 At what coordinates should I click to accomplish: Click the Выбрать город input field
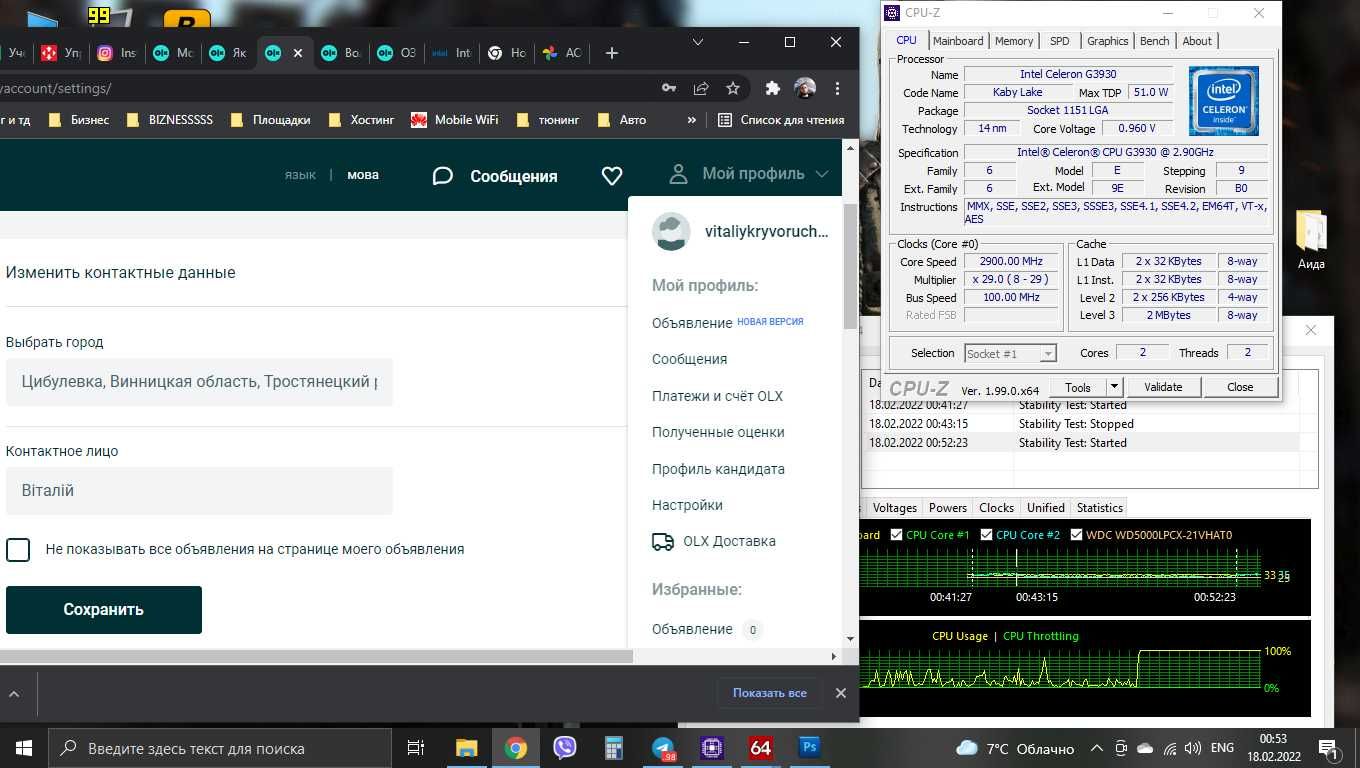click(x=199, y=382)
